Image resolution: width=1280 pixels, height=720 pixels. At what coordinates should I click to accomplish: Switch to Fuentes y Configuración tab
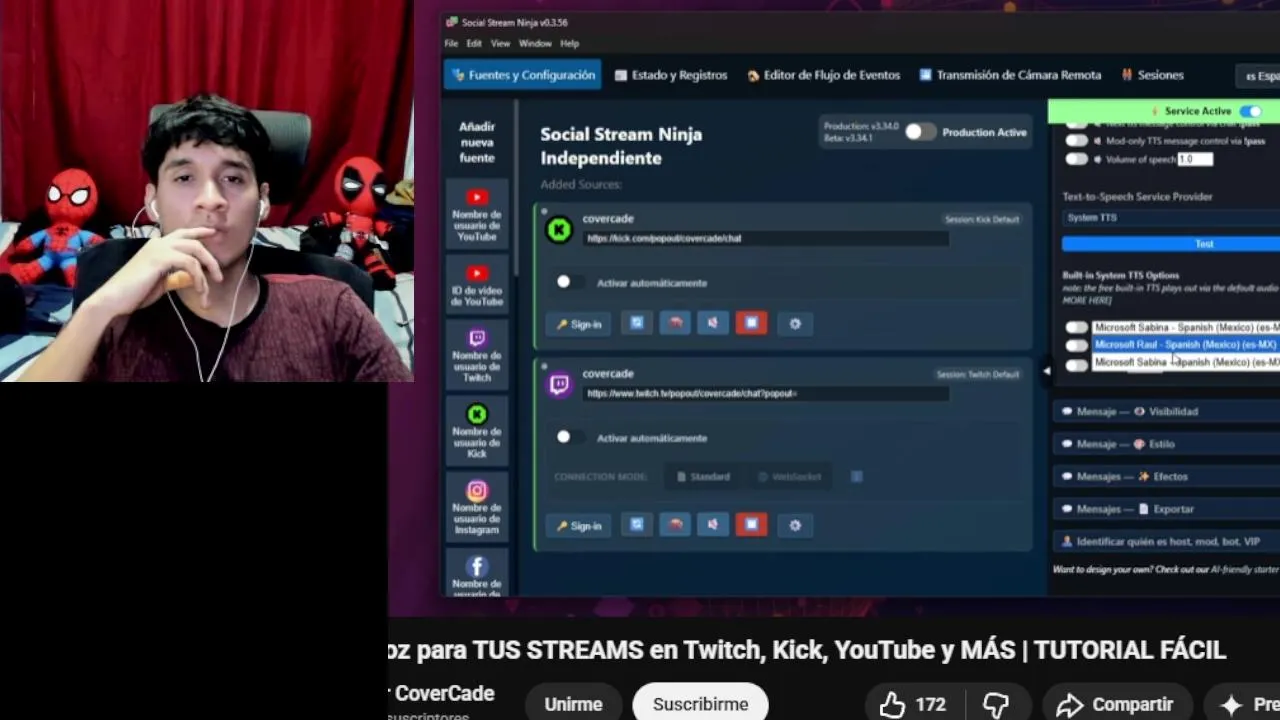[x=523, y=75]
